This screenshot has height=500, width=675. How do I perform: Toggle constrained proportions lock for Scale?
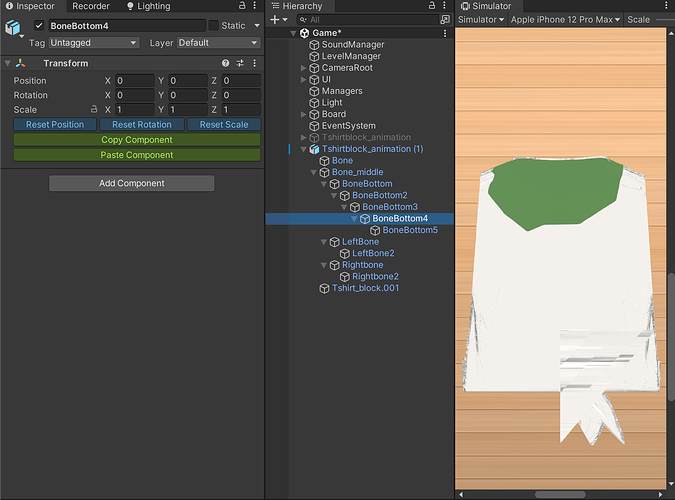pos(94,109)
